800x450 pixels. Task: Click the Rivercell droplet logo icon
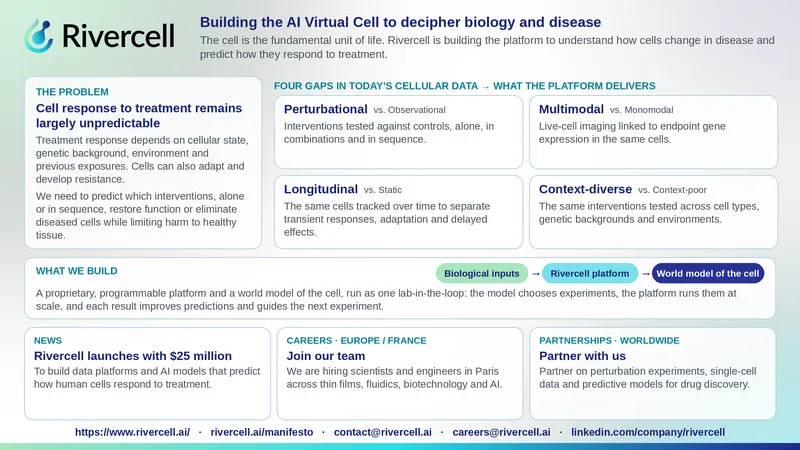pyautogui.click(x=39, y=36)
